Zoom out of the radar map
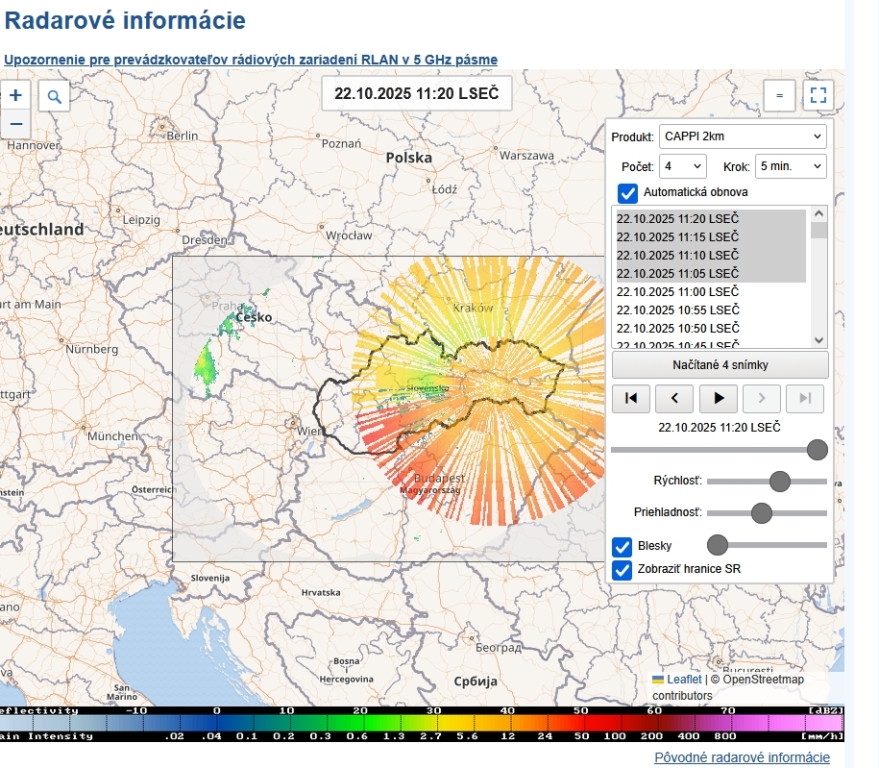879x768 pixels. (15, 124)
